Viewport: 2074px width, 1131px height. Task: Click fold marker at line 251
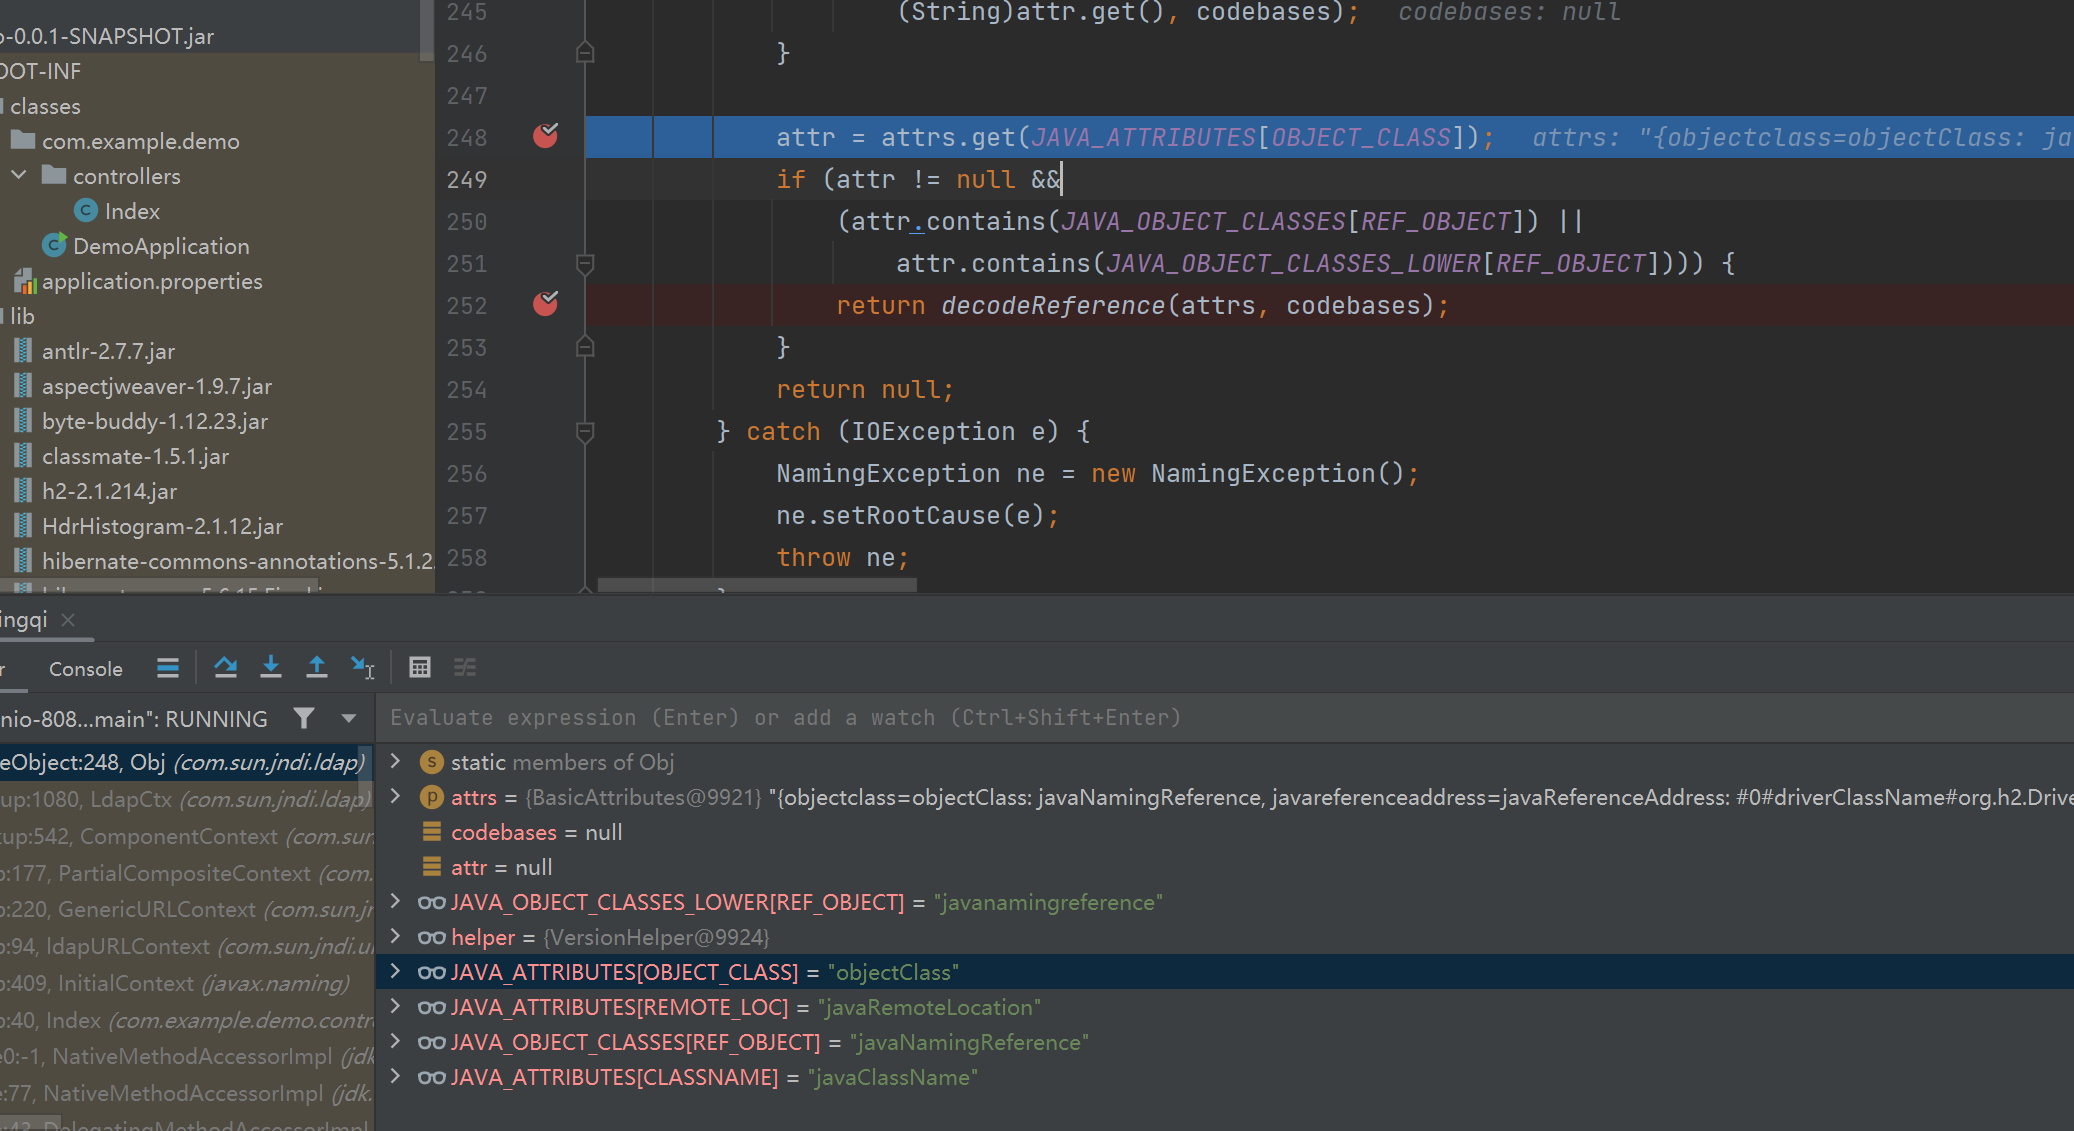tap(586, 263)
